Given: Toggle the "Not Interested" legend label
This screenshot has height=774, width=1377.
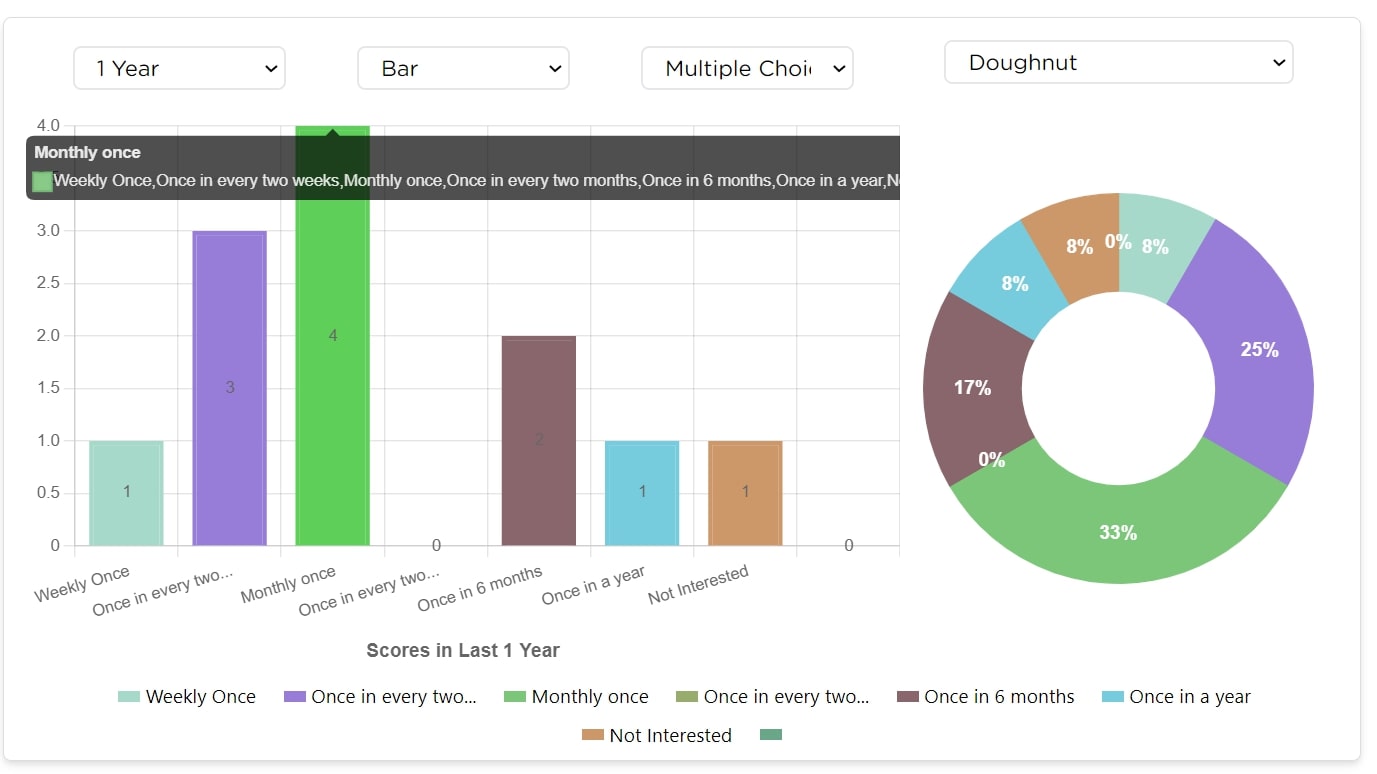Looking at the screenshot, I should 670,735.
